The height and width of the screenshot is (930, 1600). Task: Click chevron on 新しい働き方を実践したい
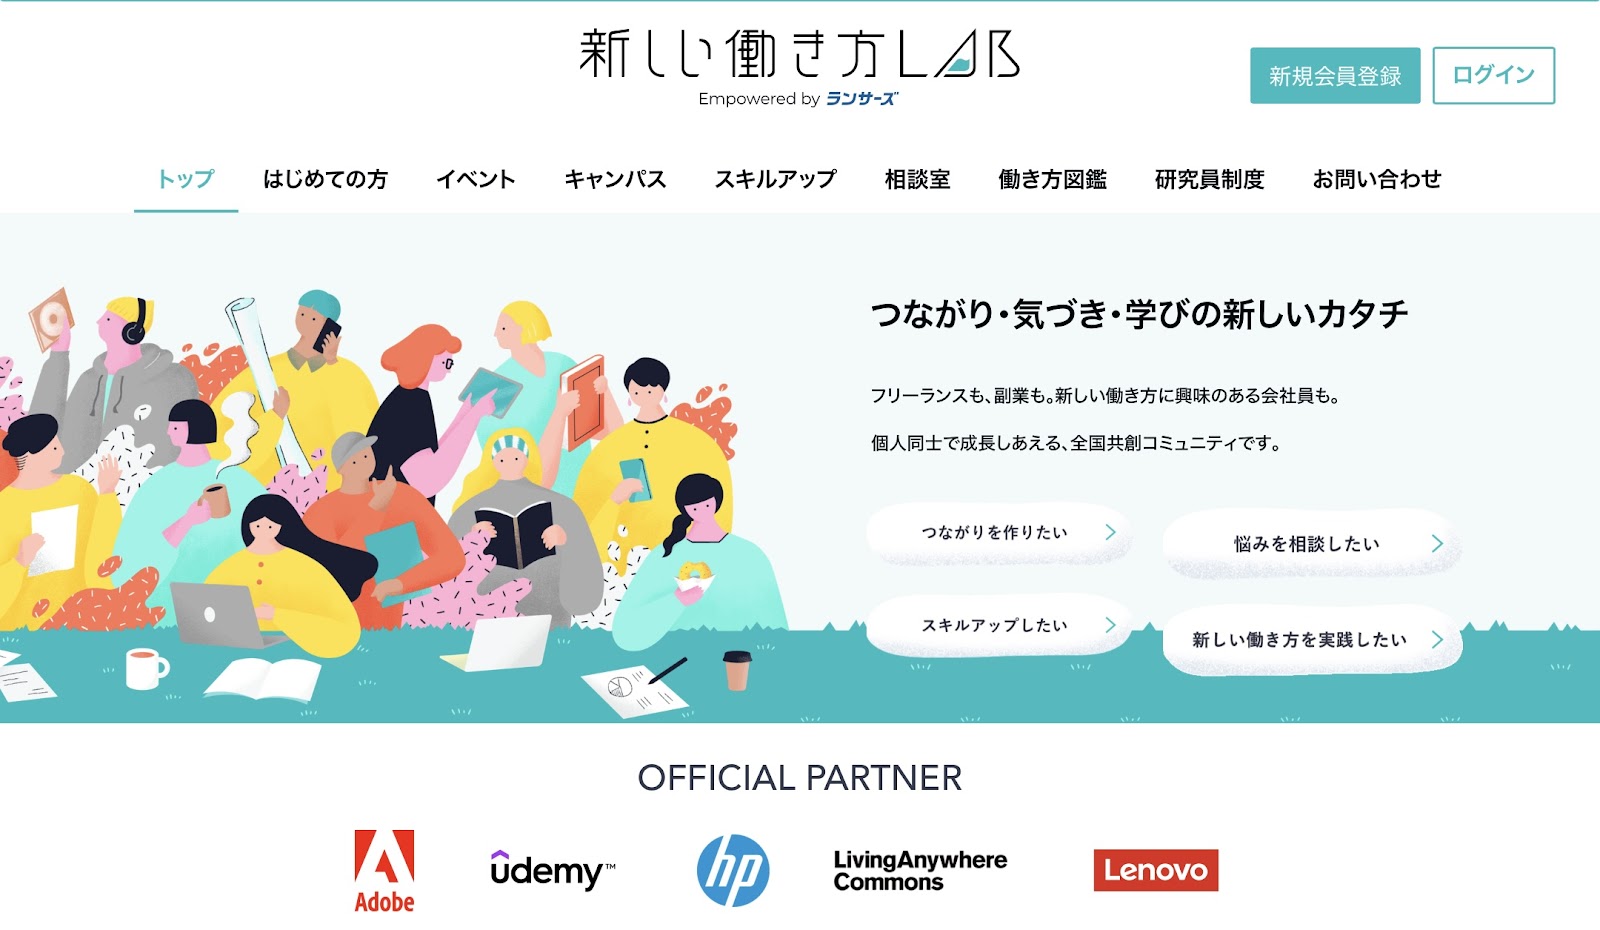(1437, 639)
